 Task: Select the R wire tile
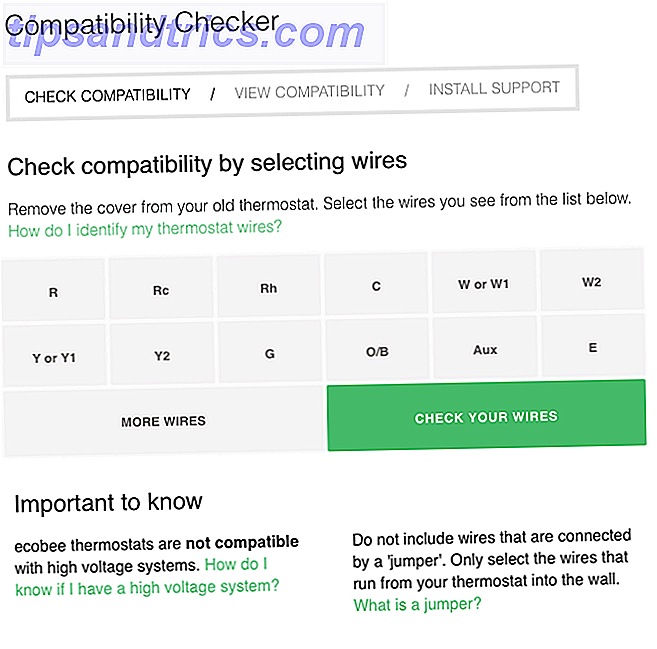coord(53,291)
